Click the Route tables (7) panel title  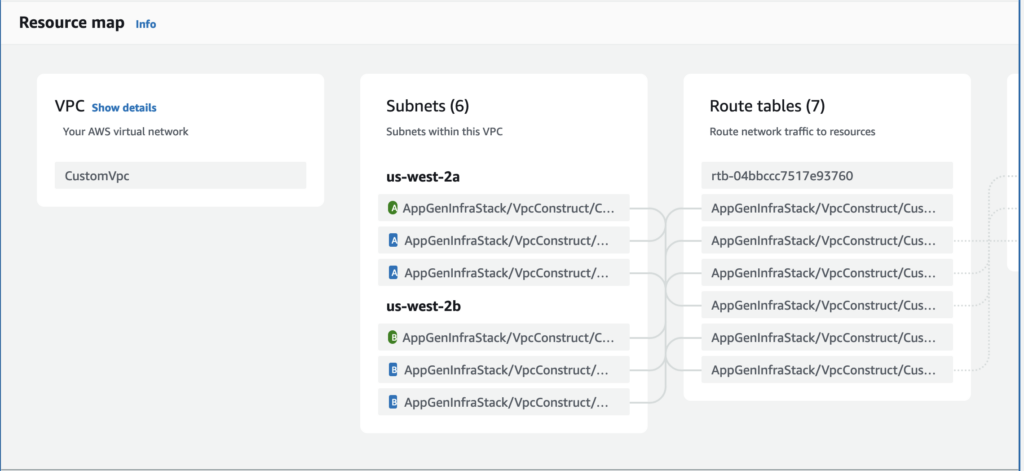click(x=767, y=106)
